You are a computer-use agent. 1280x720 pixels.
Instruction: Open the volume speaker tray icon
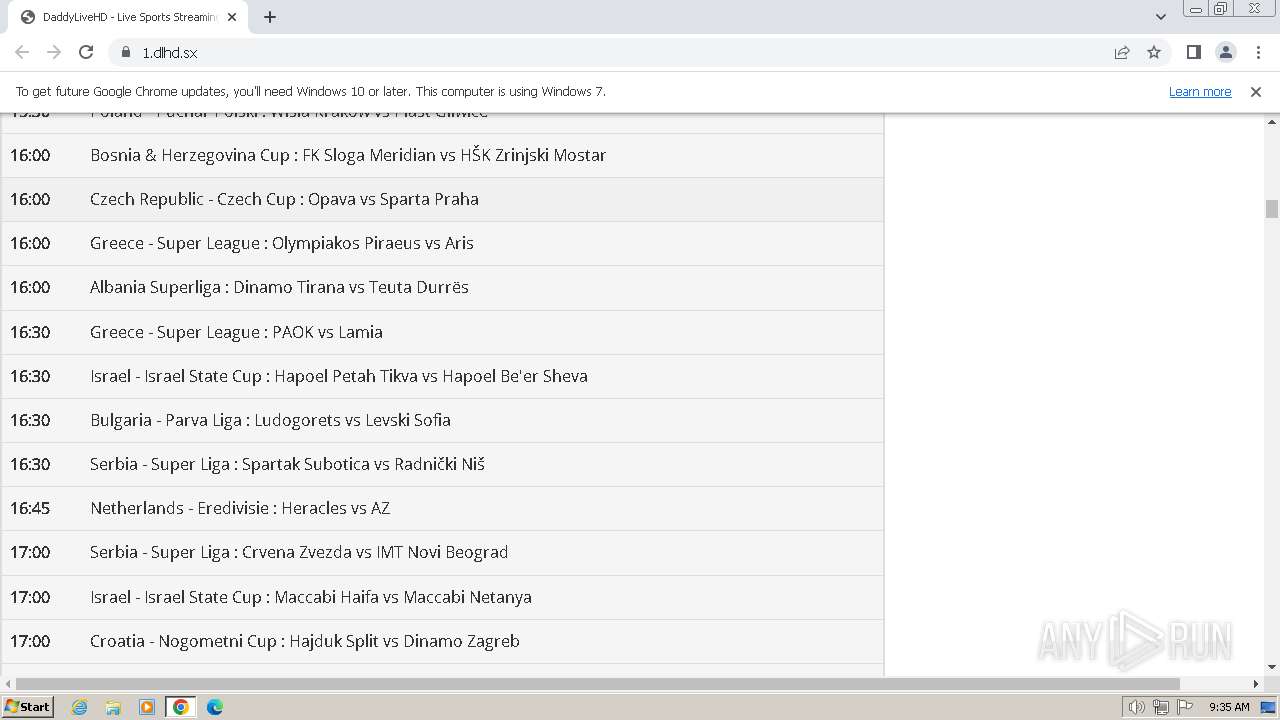click(1136, 707)
